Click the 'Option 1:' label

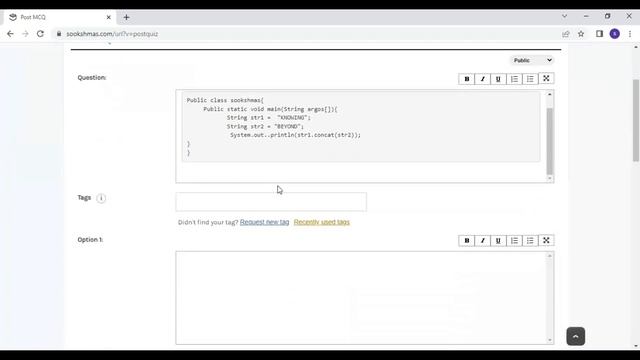pyautogui.click(x=90, y=240)
